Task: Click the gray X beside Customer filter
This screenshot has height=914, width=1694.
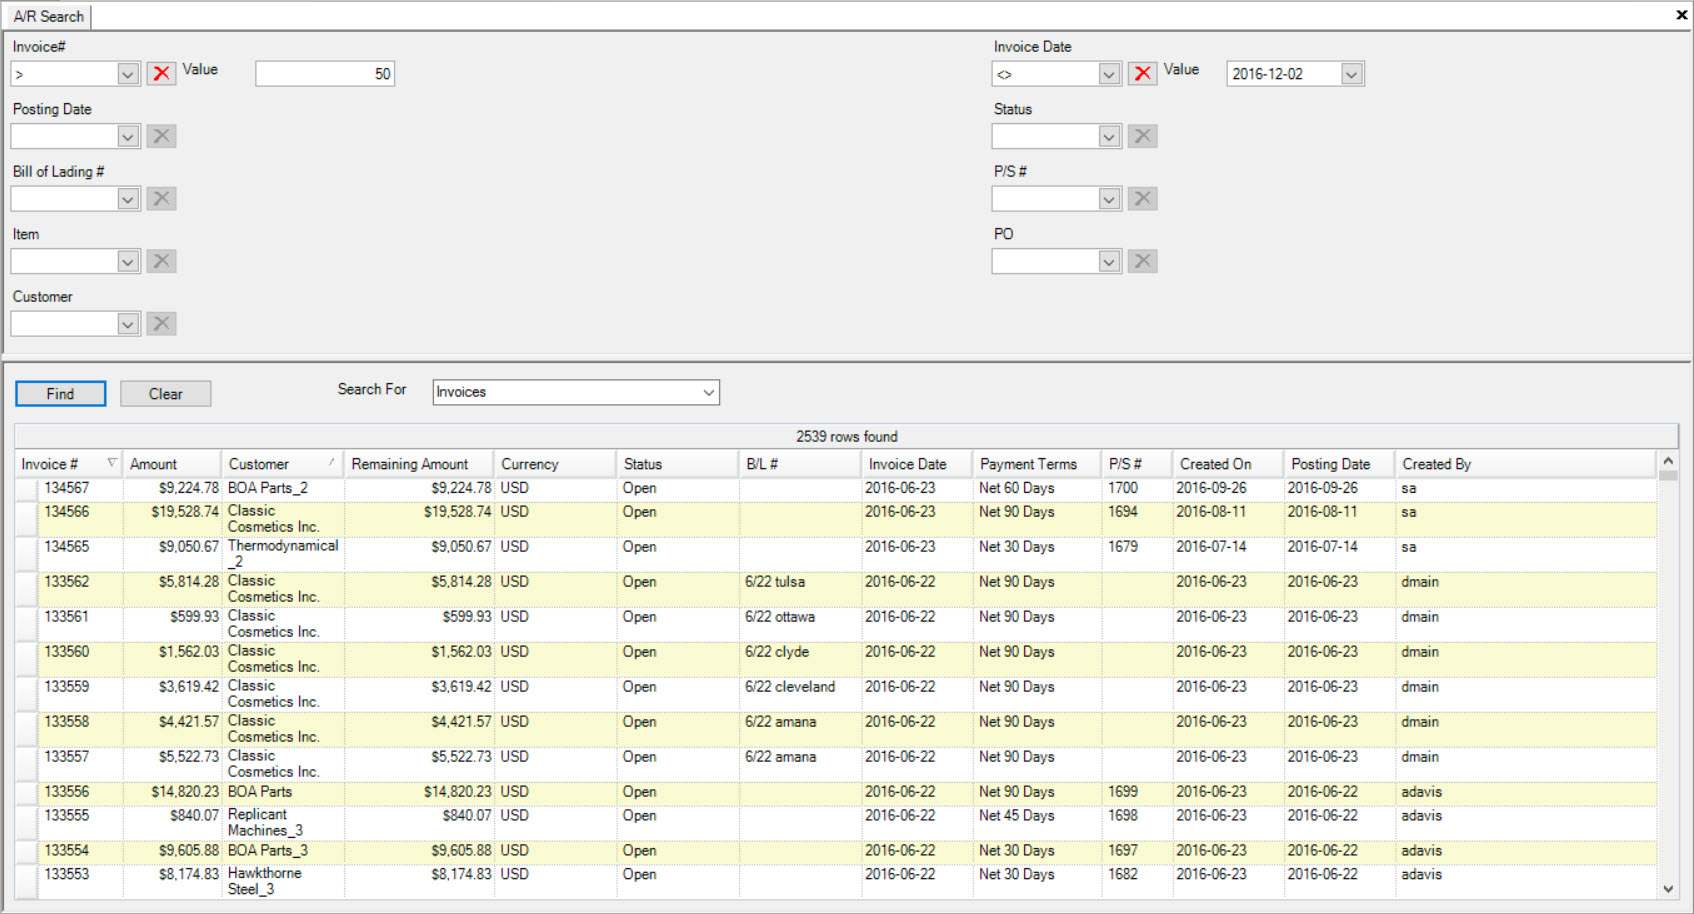Action: [161, 323]
